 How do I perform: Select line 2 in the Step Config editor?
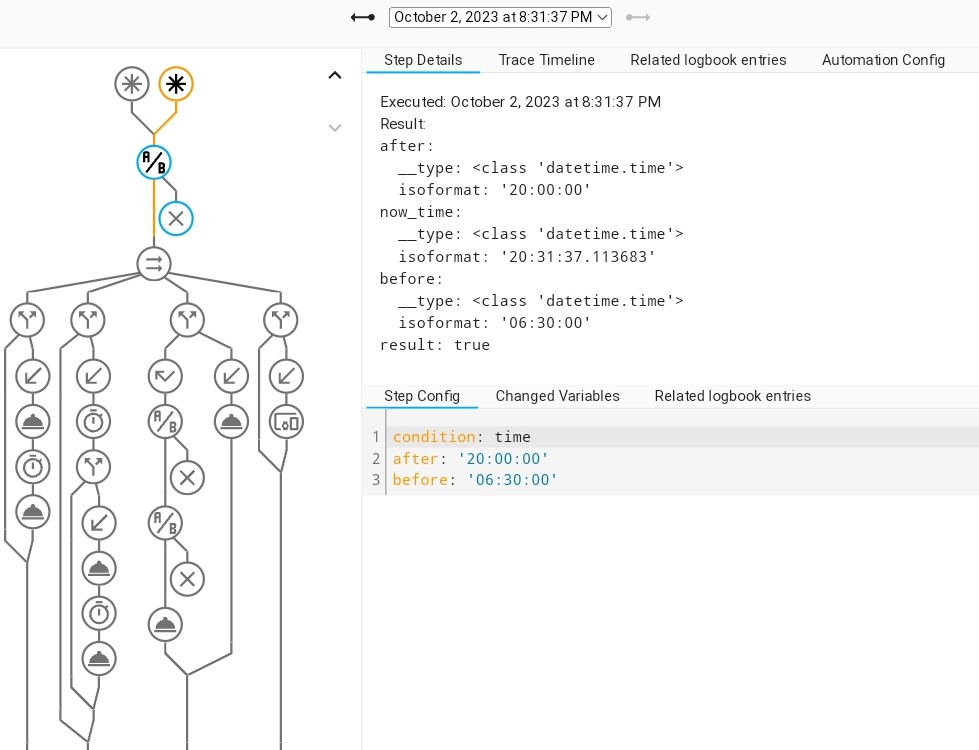point(470,459)
